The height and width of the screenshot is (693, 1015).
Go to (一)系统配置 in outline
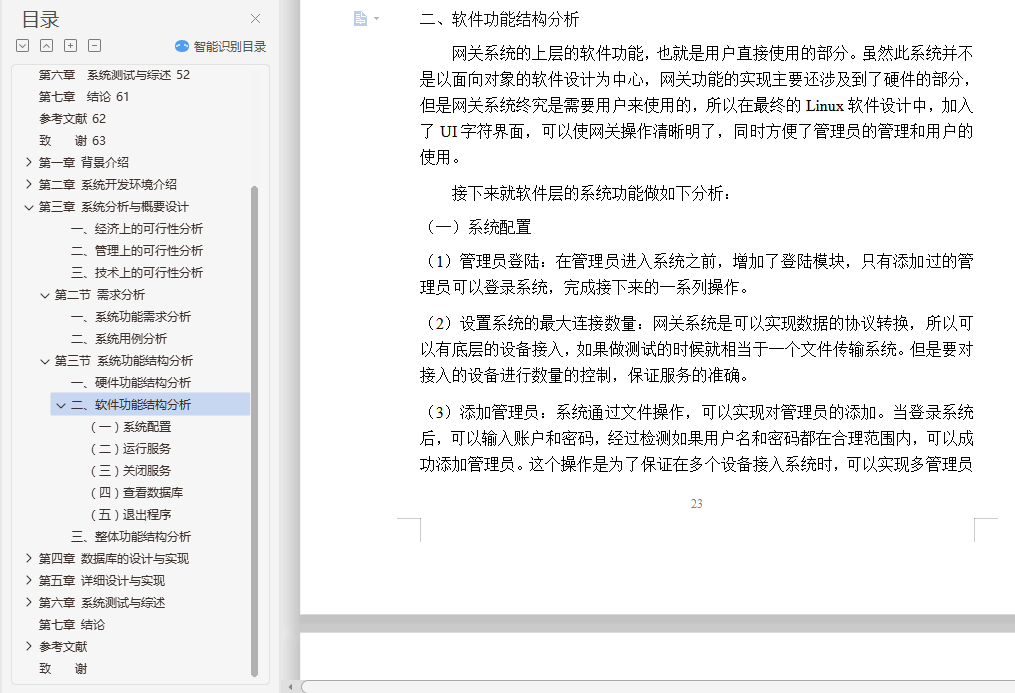coord(131,427)
